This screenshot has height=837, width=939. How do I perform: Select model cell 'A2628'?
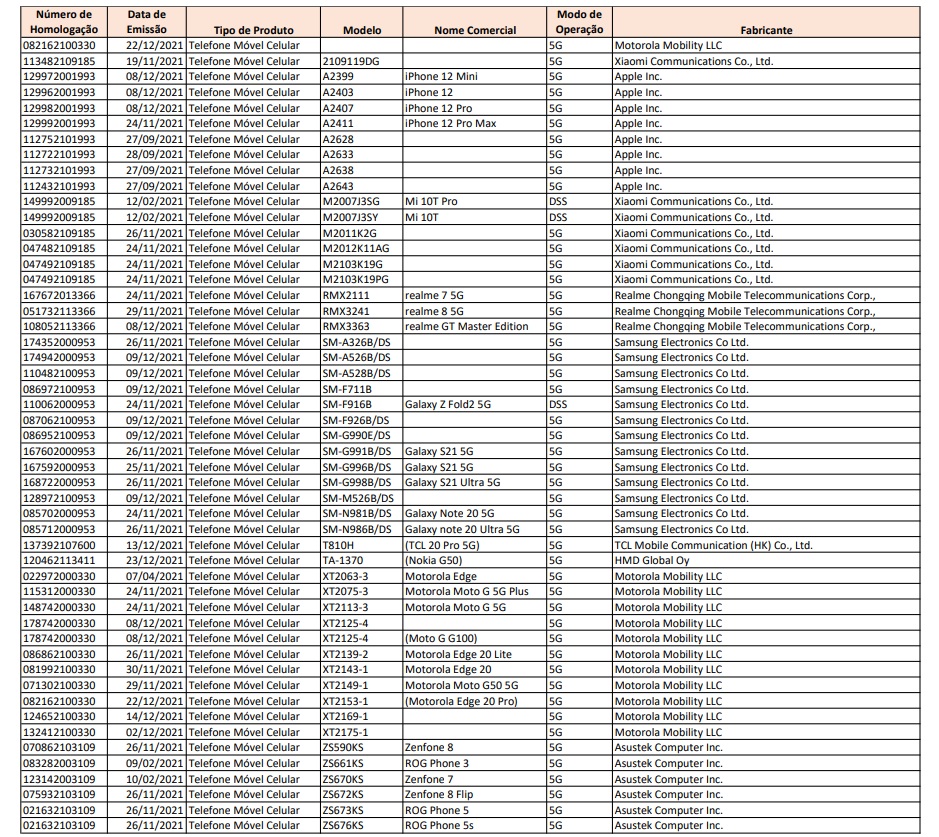[362, 140]
